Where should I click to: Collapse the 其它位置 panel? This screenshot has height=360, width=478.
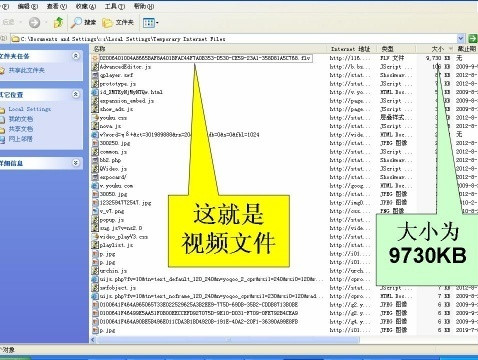coord(76,94)
